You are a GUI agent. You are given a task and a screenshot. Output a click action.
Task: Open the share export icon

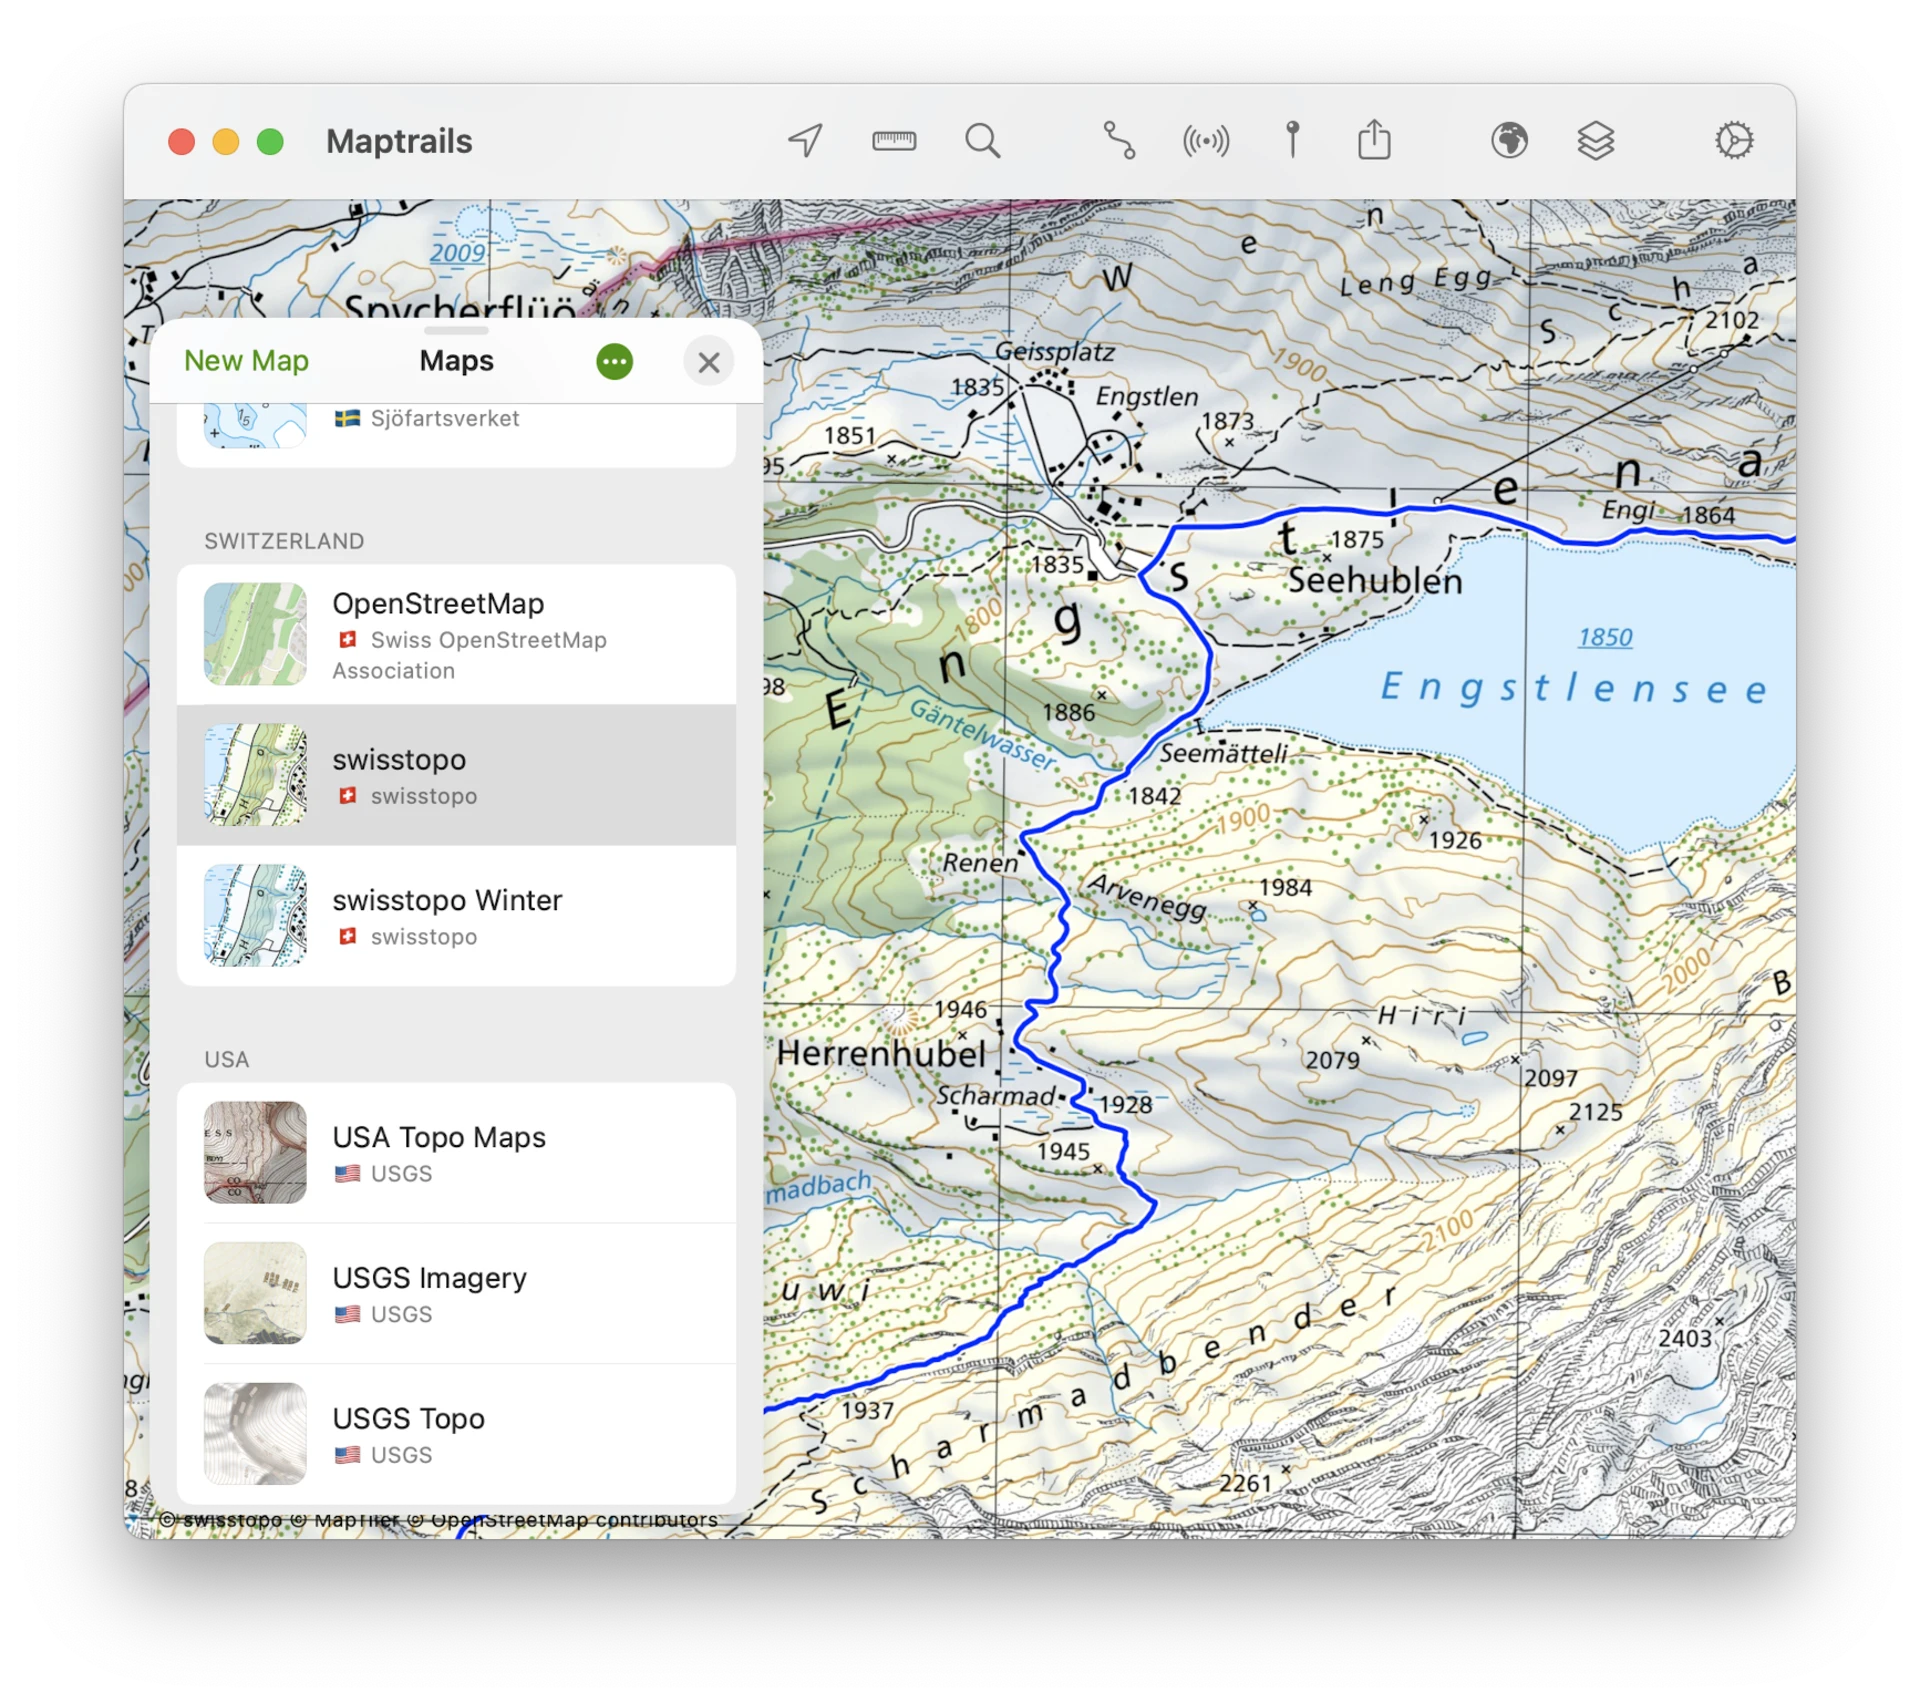pyautogui.click(x=1374, y=140)
